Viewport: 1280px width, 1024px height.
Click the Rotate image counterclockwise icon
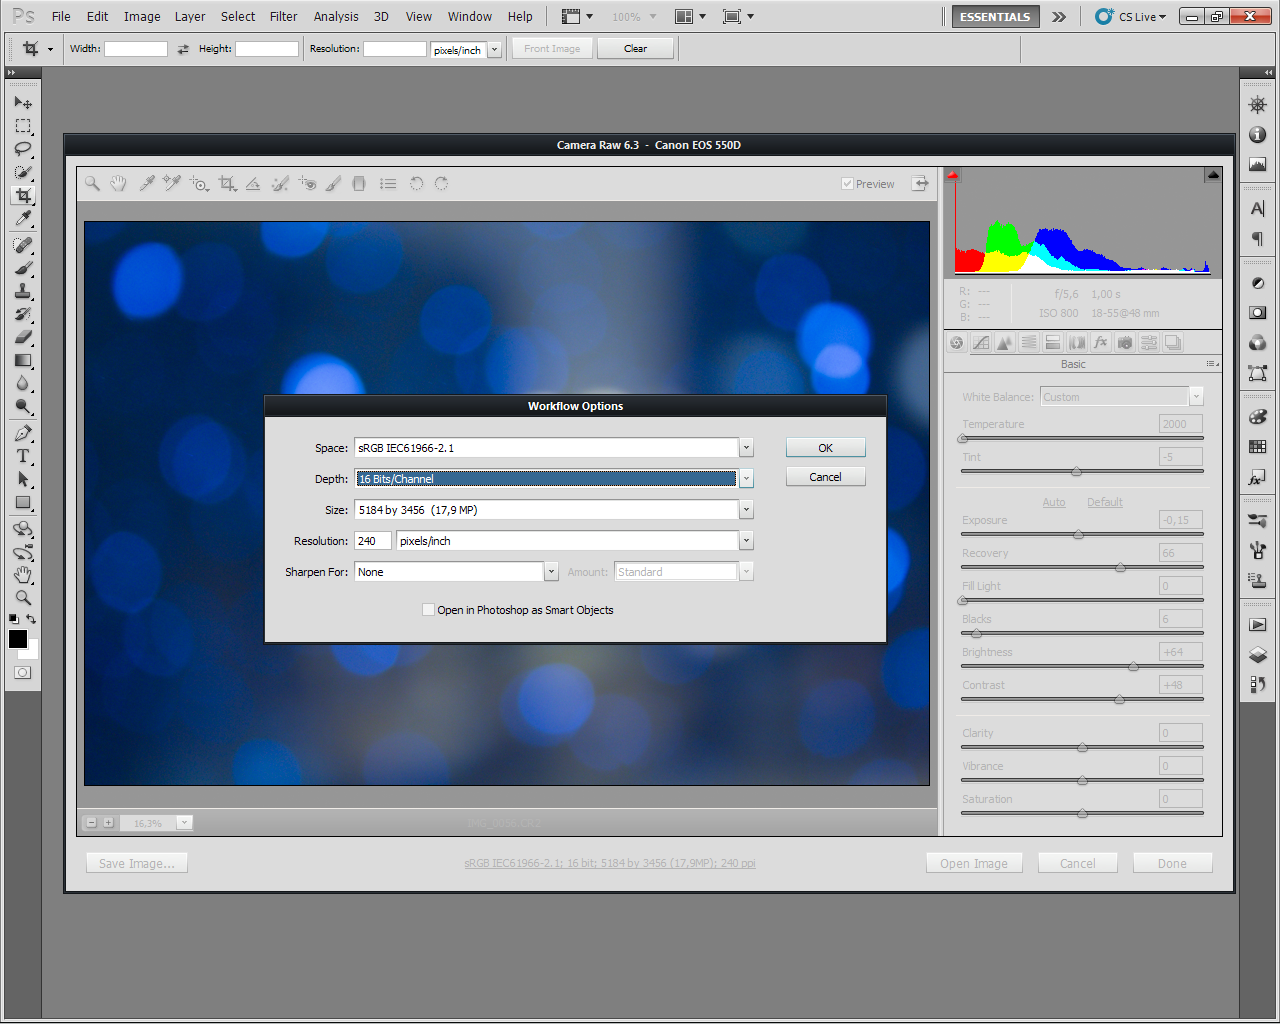416,183
